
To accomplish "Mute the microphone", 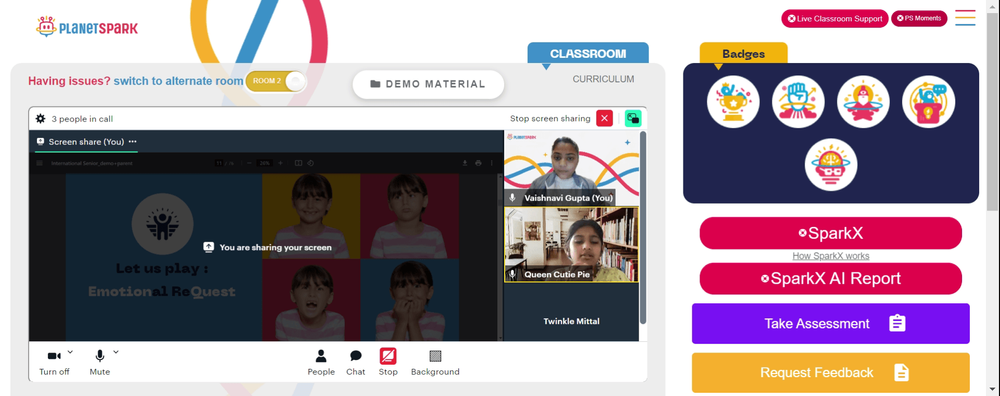I will click(99, 362).
